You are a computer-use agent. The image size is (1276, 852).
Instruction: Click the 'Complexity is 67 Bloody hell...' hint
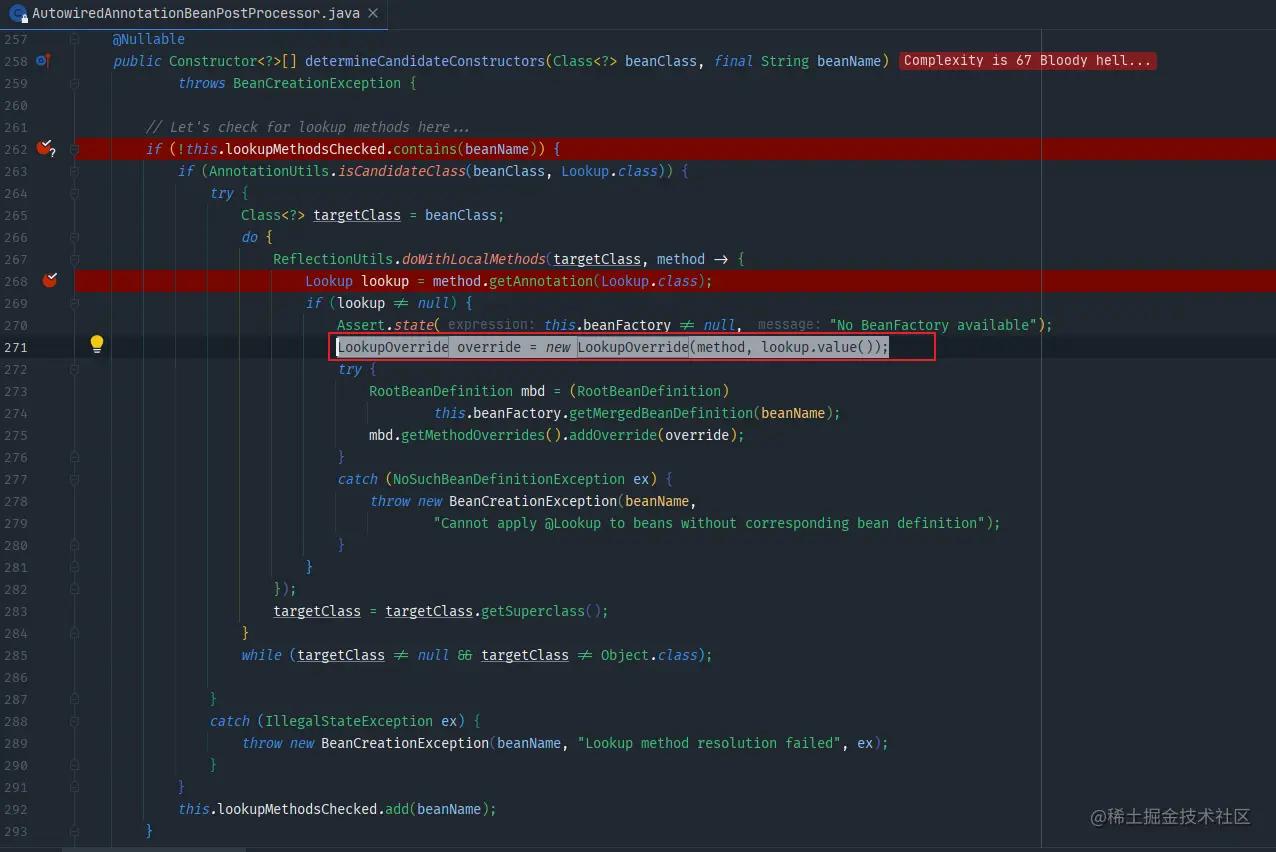[1027, 61]
